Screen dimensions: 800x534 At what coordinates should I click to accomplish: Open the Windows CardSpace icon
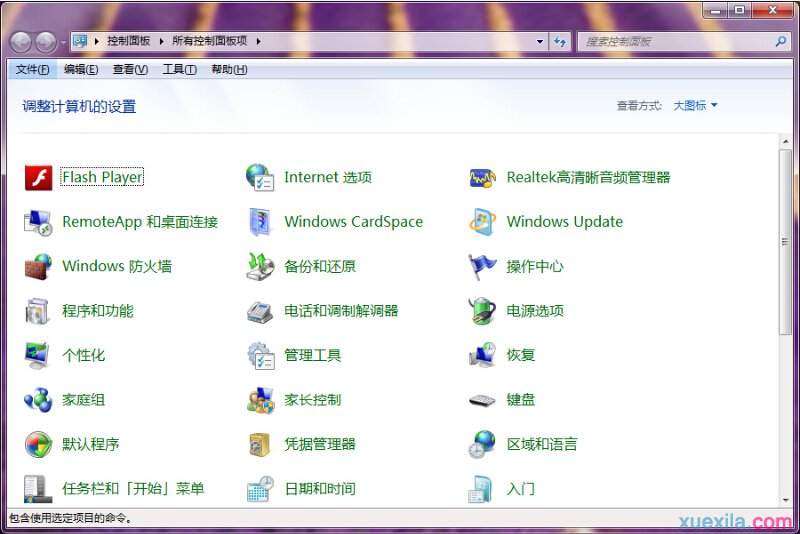pos(260,222)
